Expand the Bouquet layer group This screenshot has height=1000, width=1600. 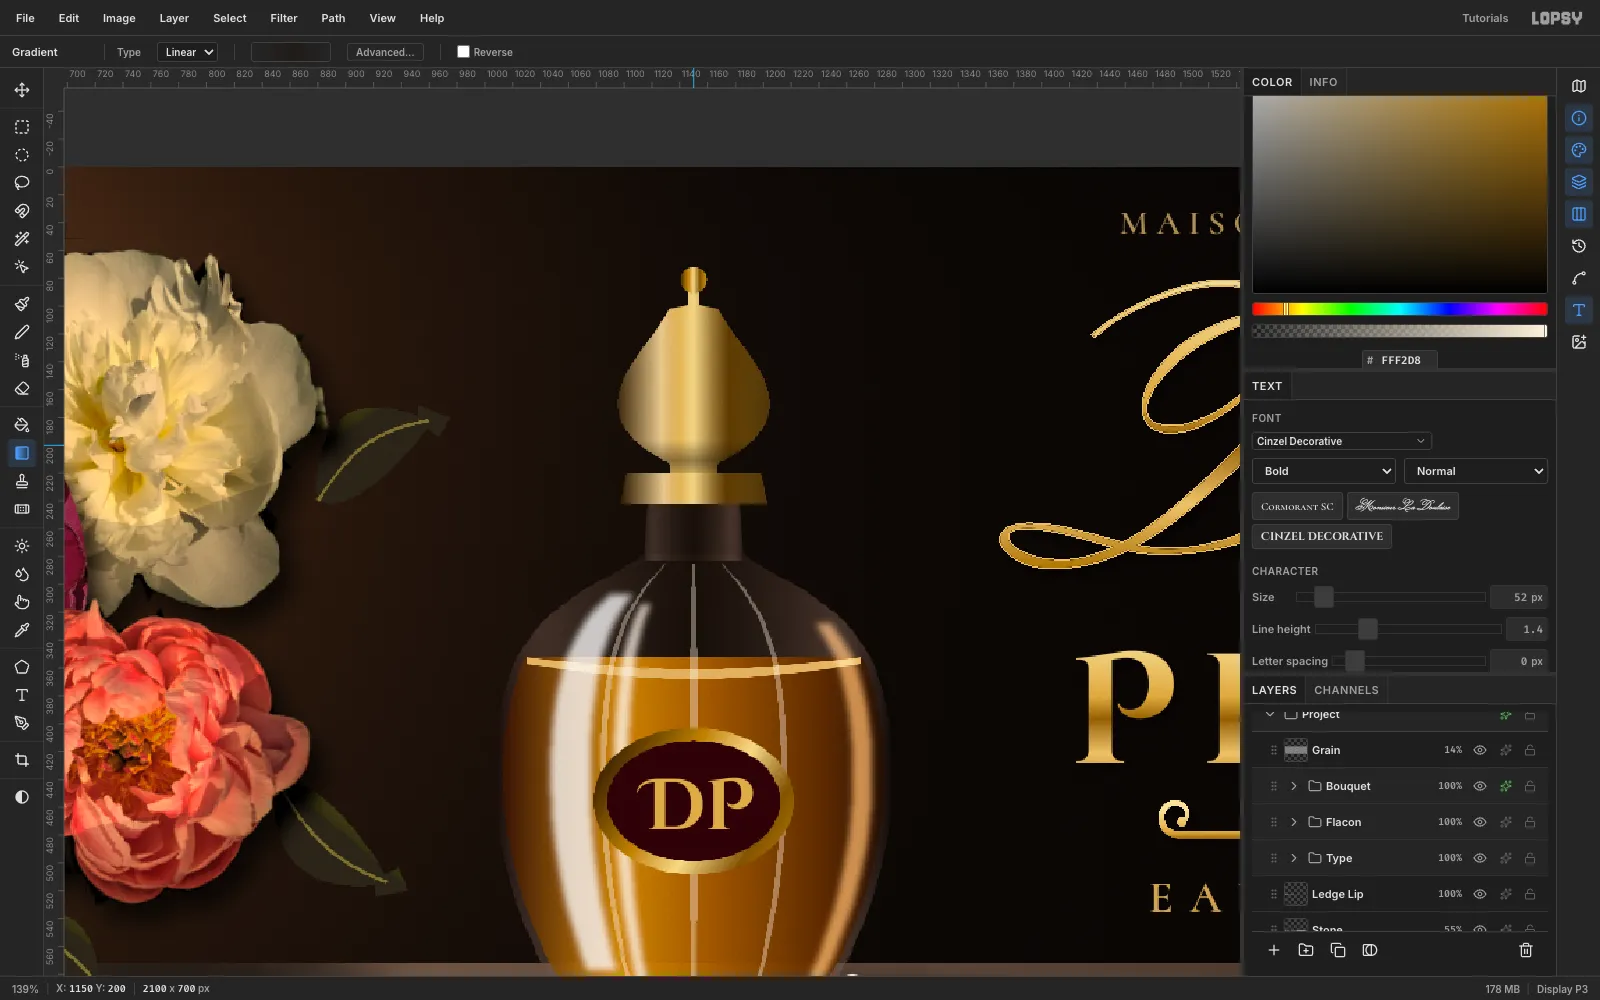pyautogui.click(x=1294, y=786)
